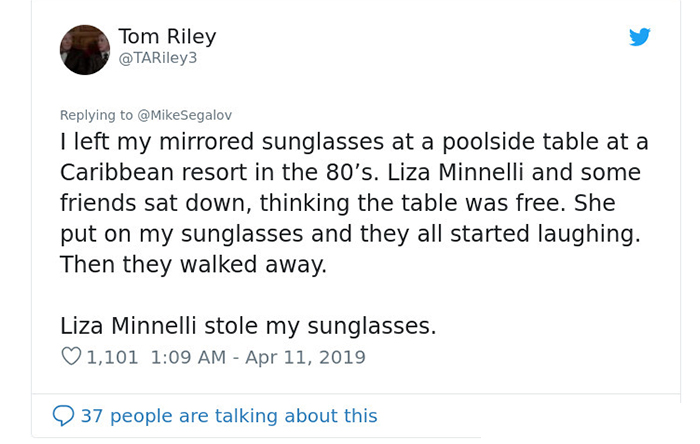This screenshot has width=700, height=444.
Task: Click the Apr 11, 2019 date
Action: 305,357
